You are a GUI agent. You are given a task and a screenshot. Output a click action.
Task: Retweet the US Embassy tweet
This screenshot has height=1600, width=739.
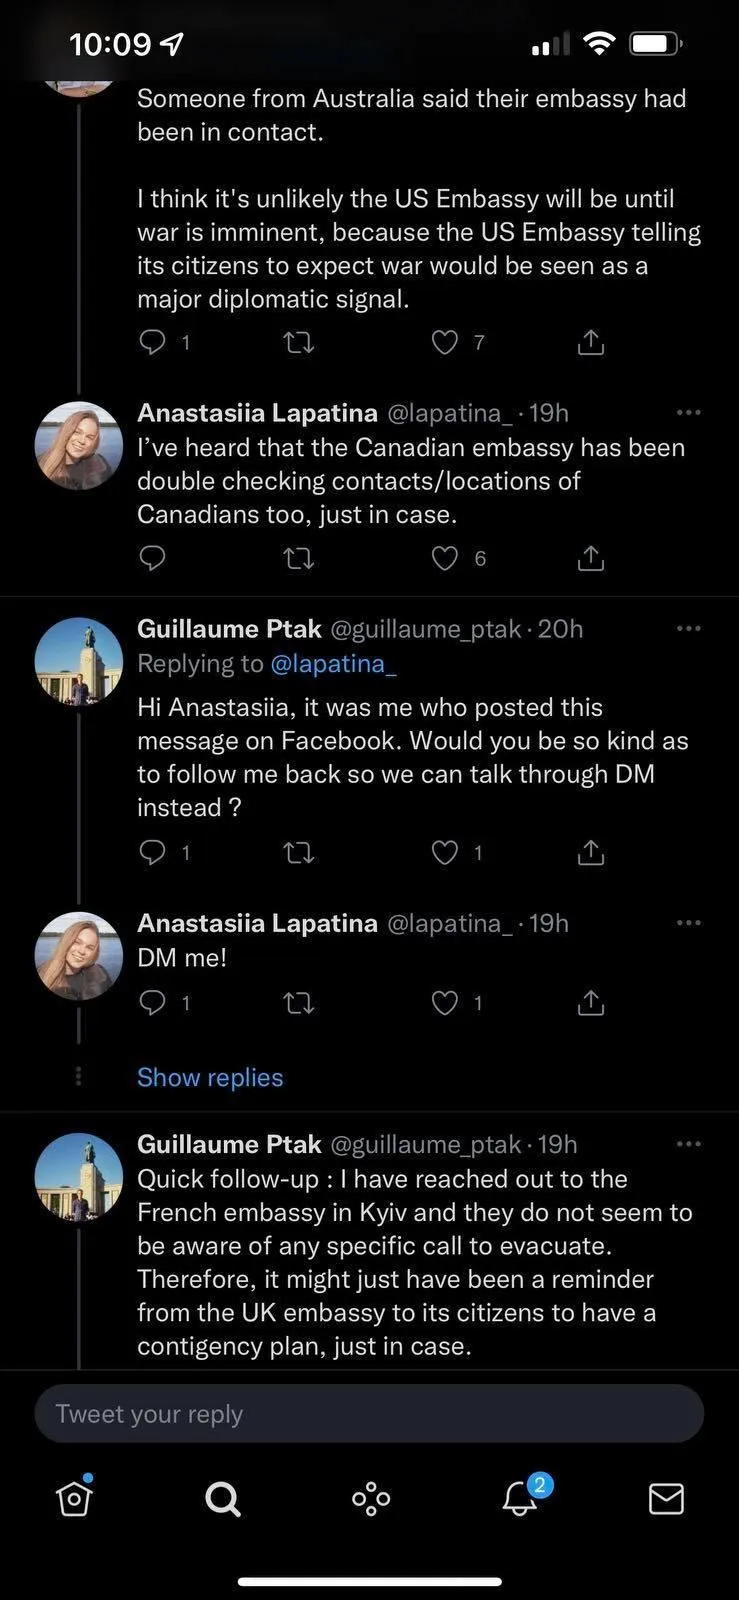(299, 343)
